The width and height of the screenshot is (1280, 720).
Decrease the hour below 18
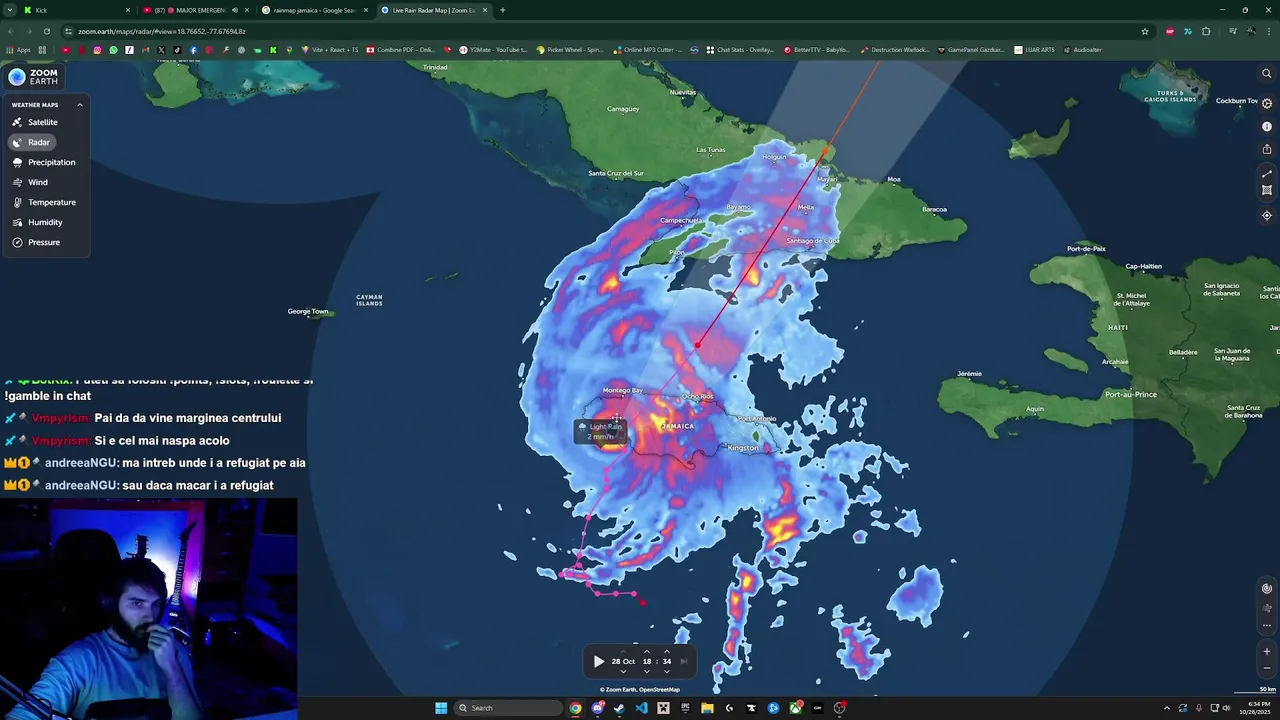[x=646, y=672]
